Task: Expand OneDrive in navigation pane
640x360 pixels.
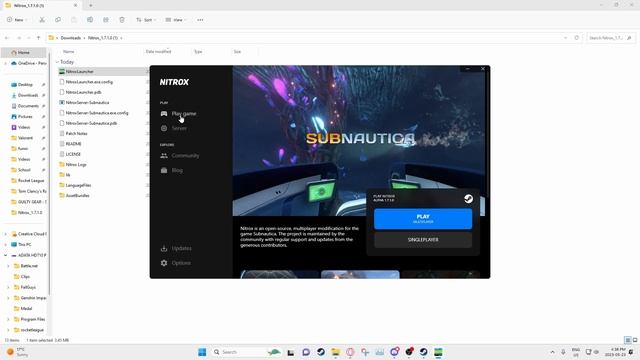Action: (6, 63)
